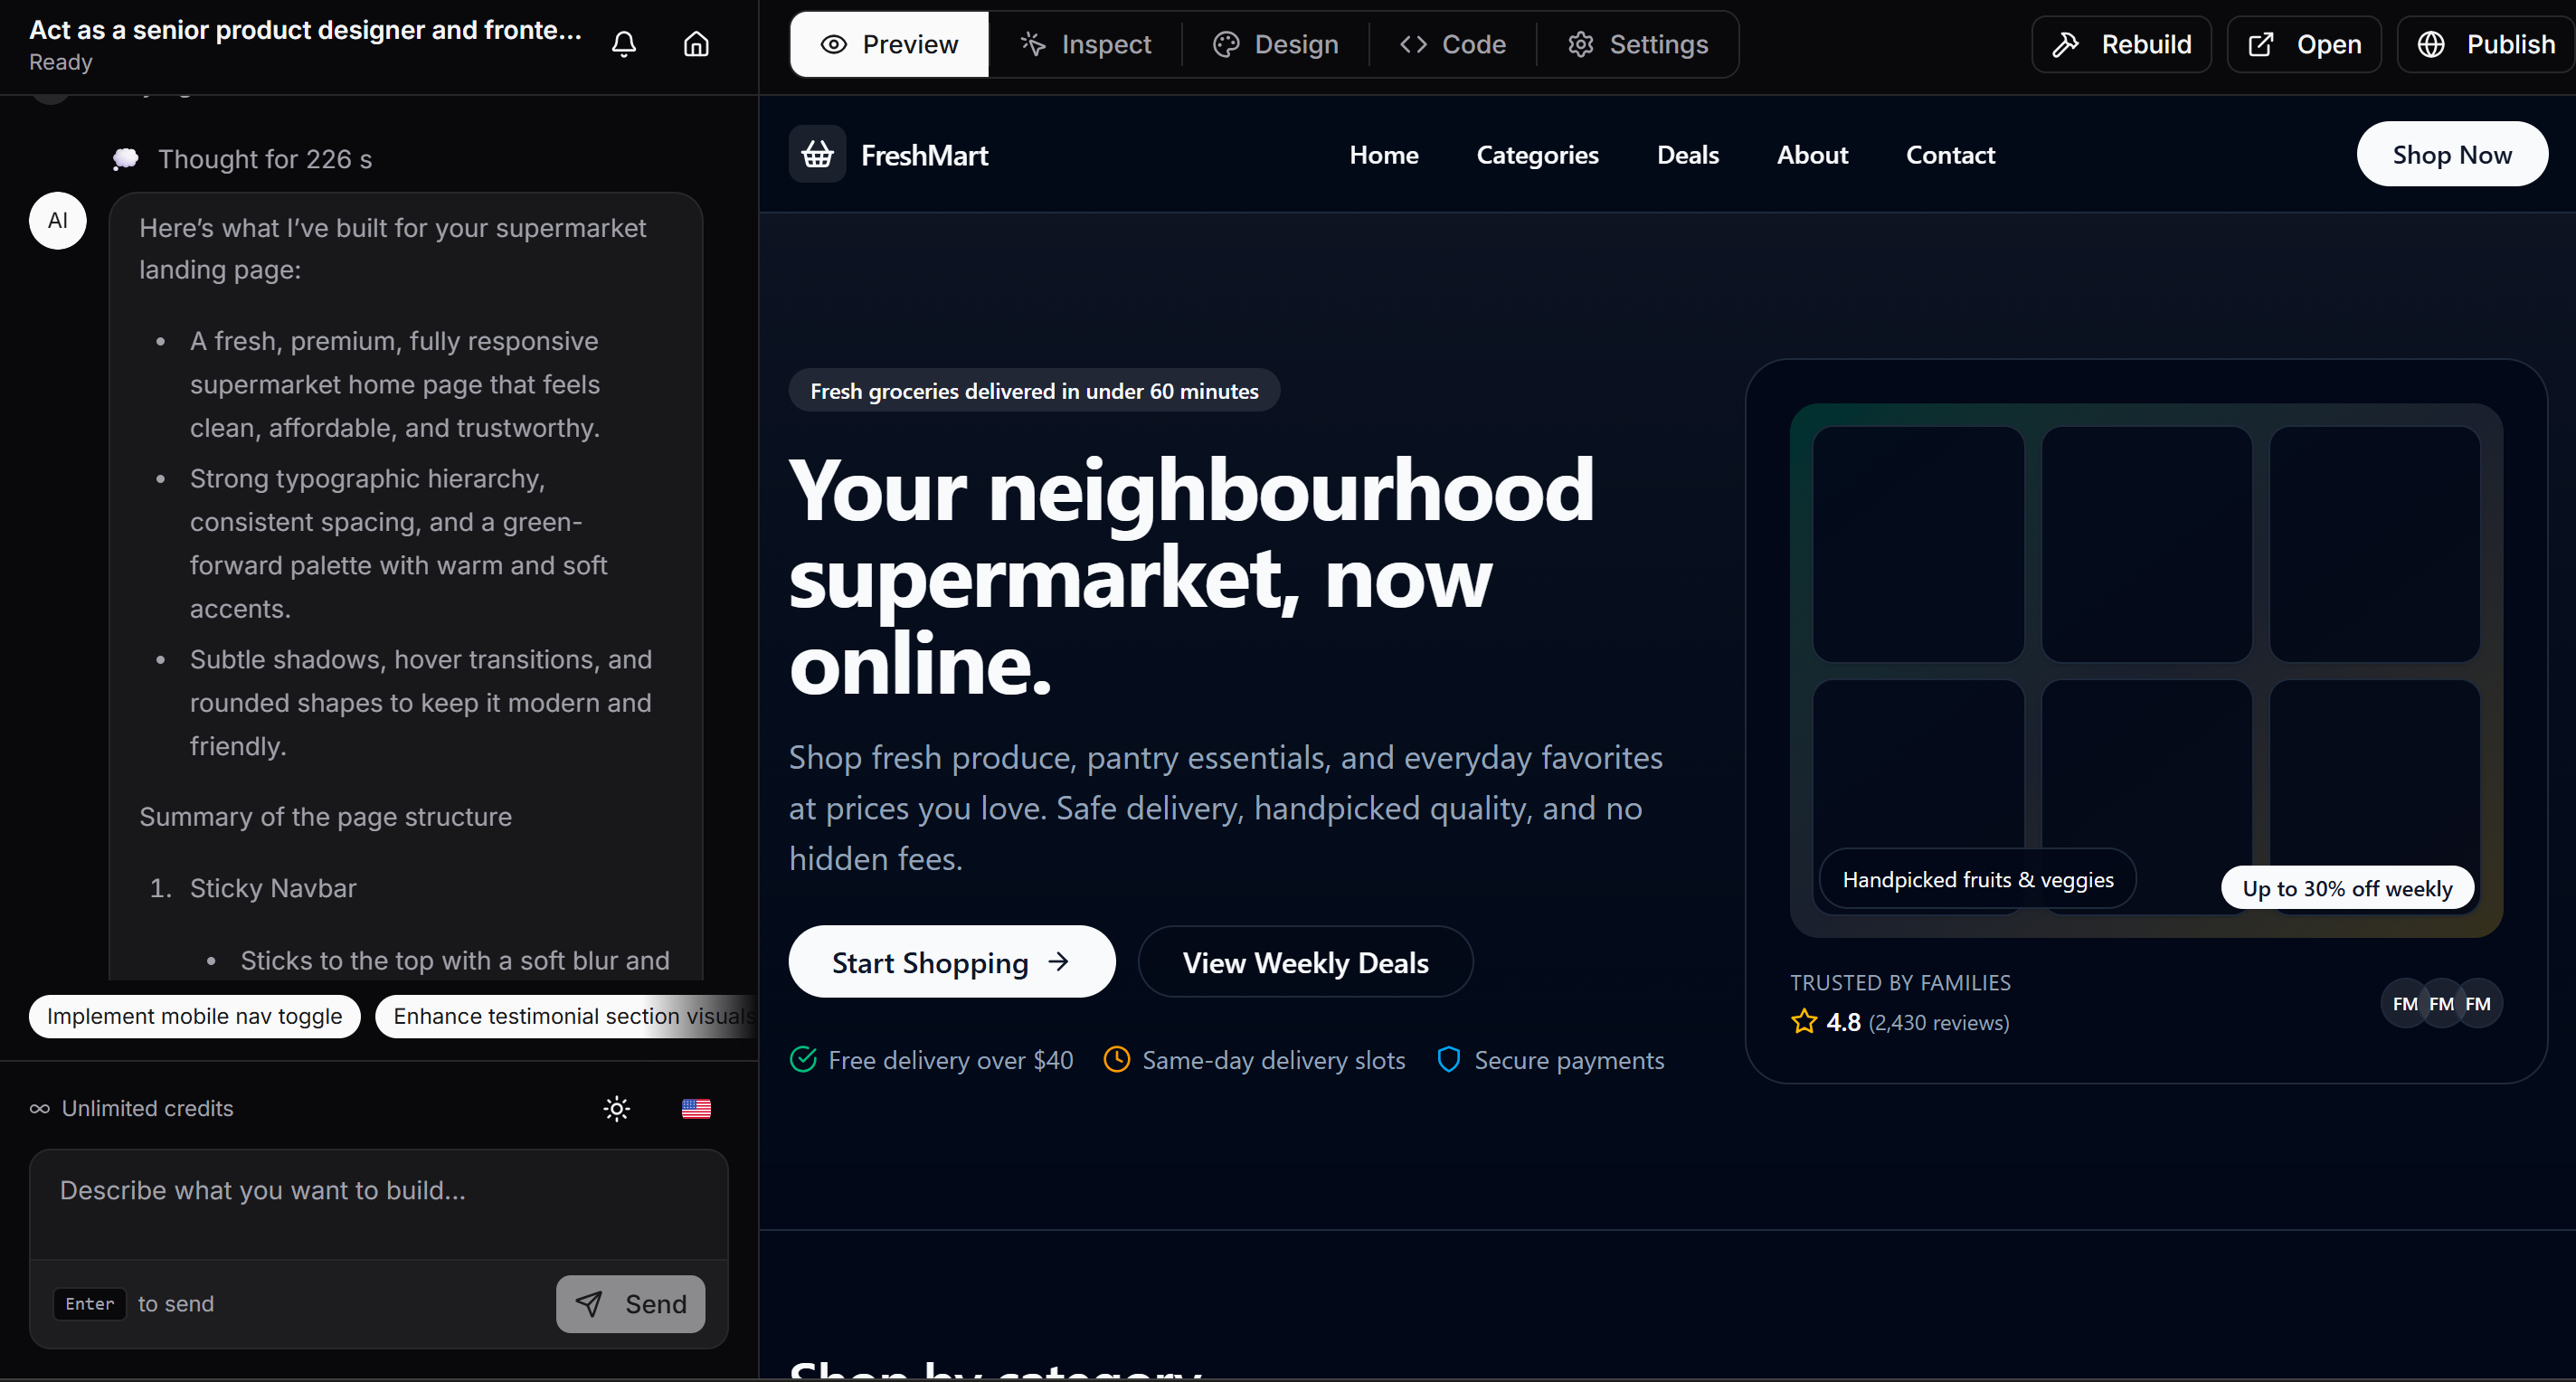Click the AI avatar circle
2576x1382 pixels.
point(58,220)
